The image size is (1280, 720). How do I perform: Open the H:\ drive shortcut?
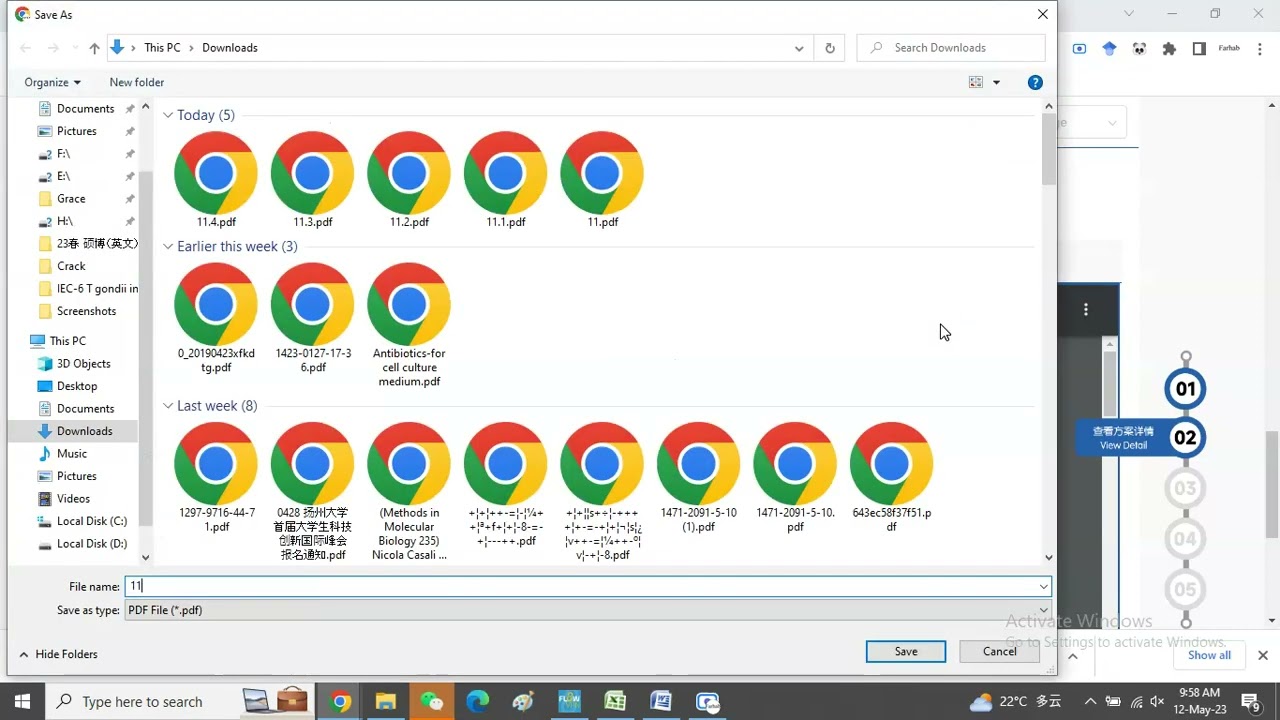tap(64, 221)
